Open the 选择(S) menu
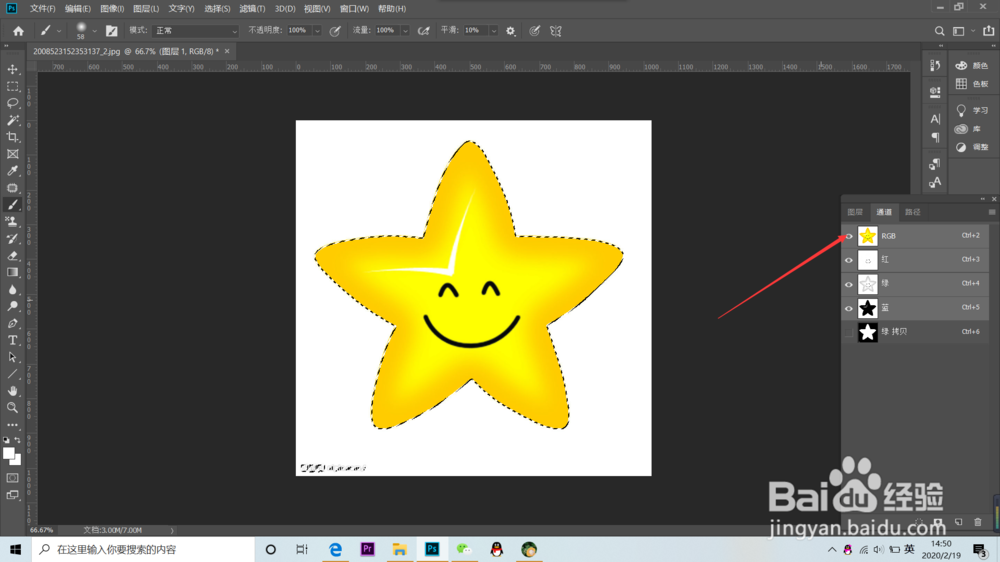 coord(217,8)
